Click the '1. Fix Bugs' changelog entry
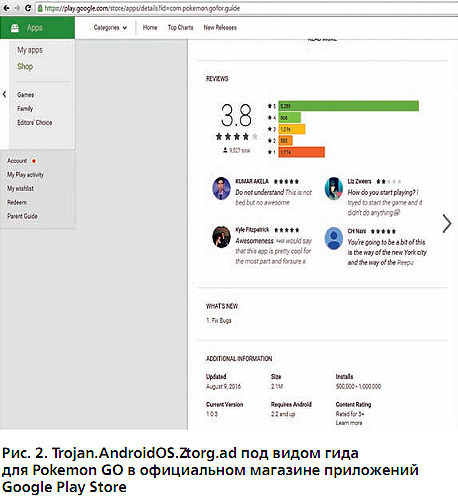Screen dimensions: 458x496 tap(219, 320)
